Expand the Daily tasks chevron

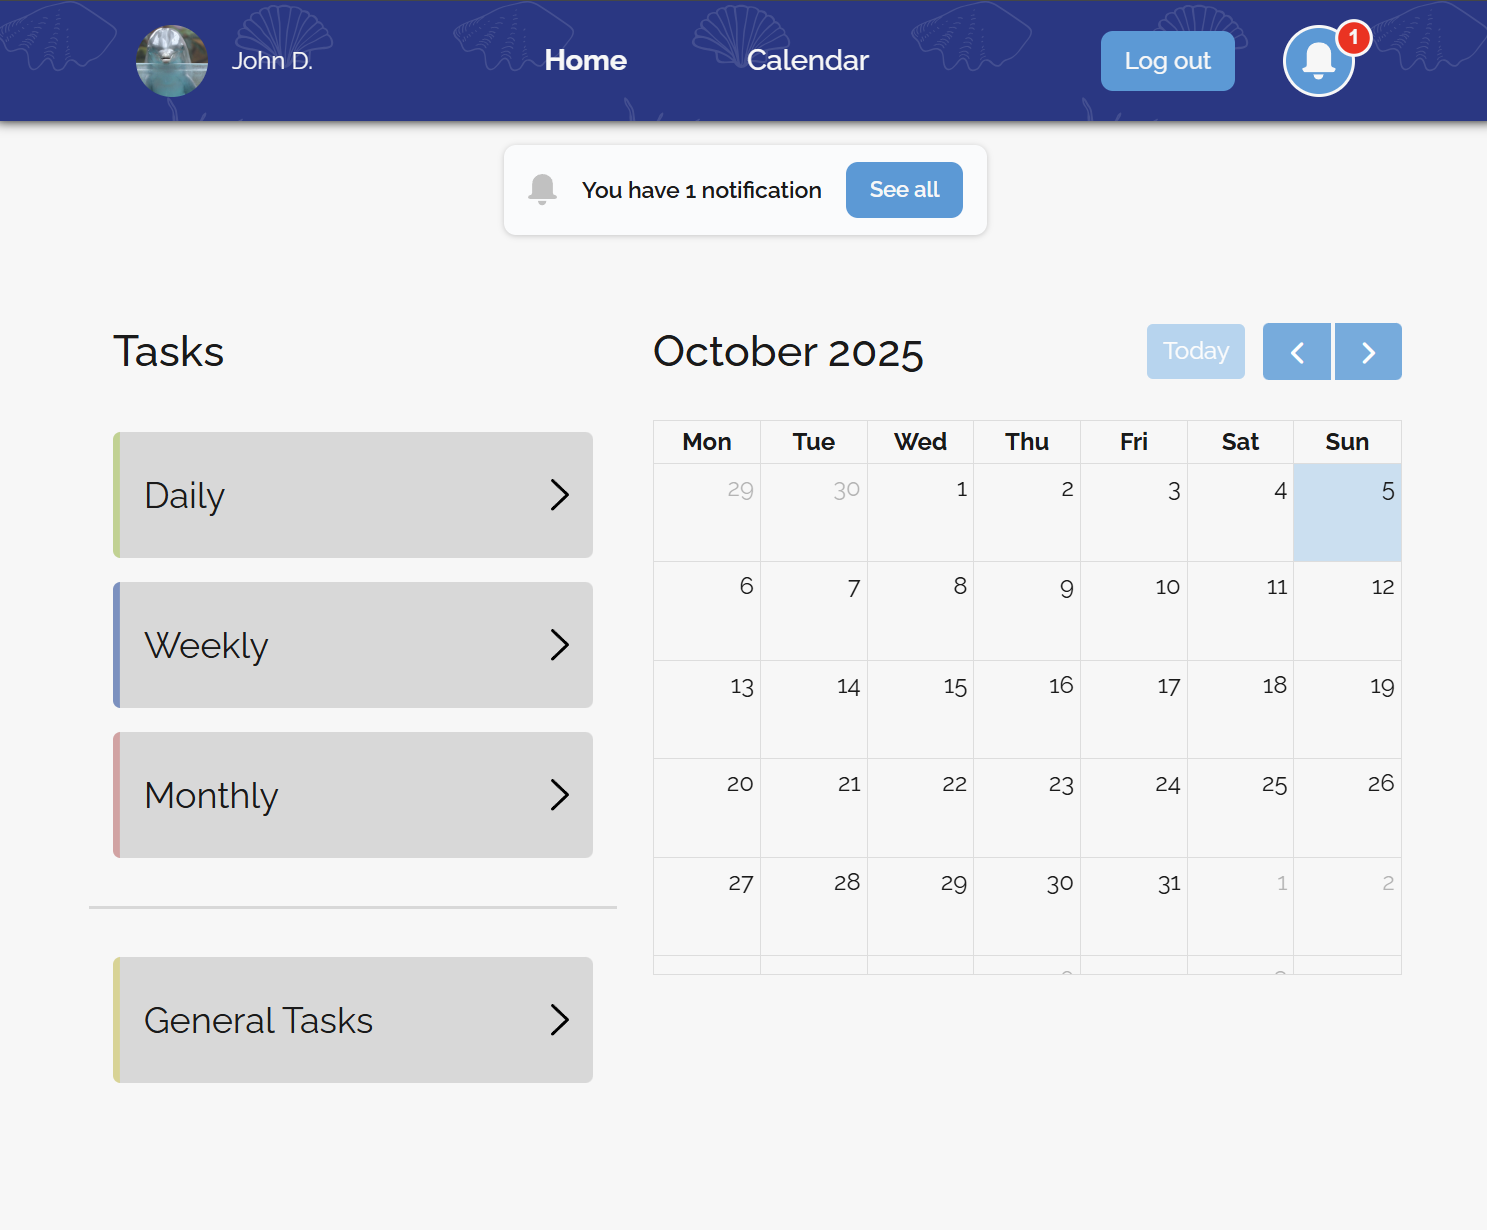[x=559, y=495]
